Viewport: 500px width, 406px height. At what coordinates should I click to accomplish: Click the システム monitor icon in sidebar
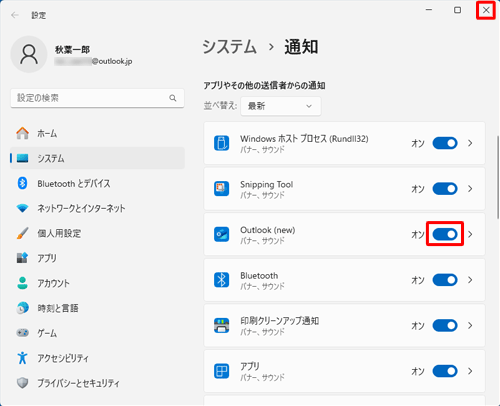(22, 158)
